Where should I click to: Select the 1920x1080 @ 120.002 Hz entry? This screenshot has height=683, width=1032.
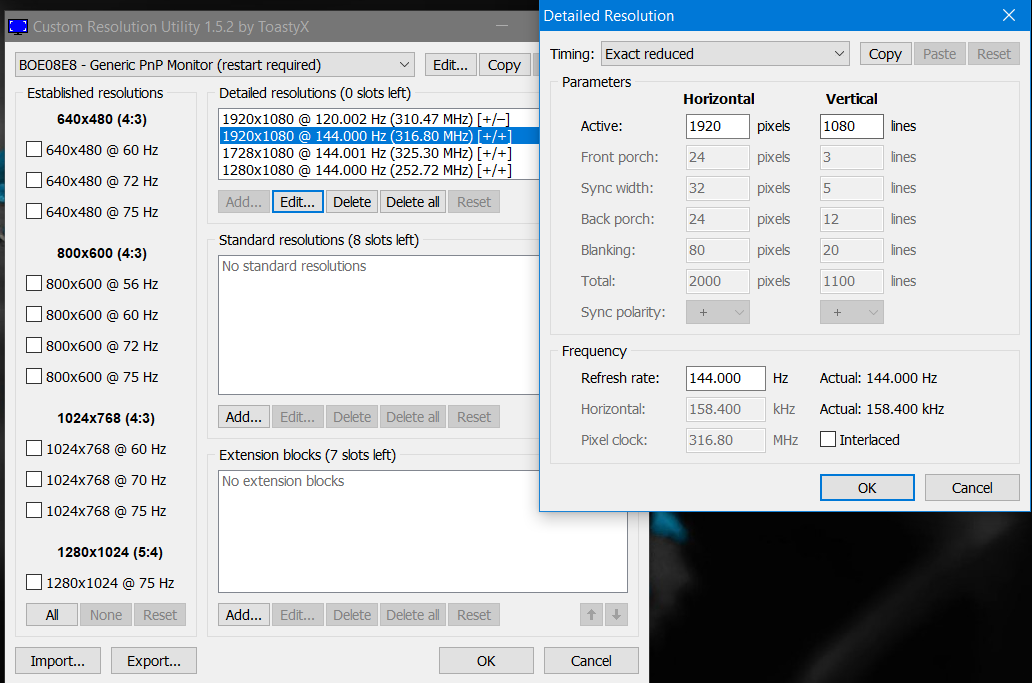365,119
